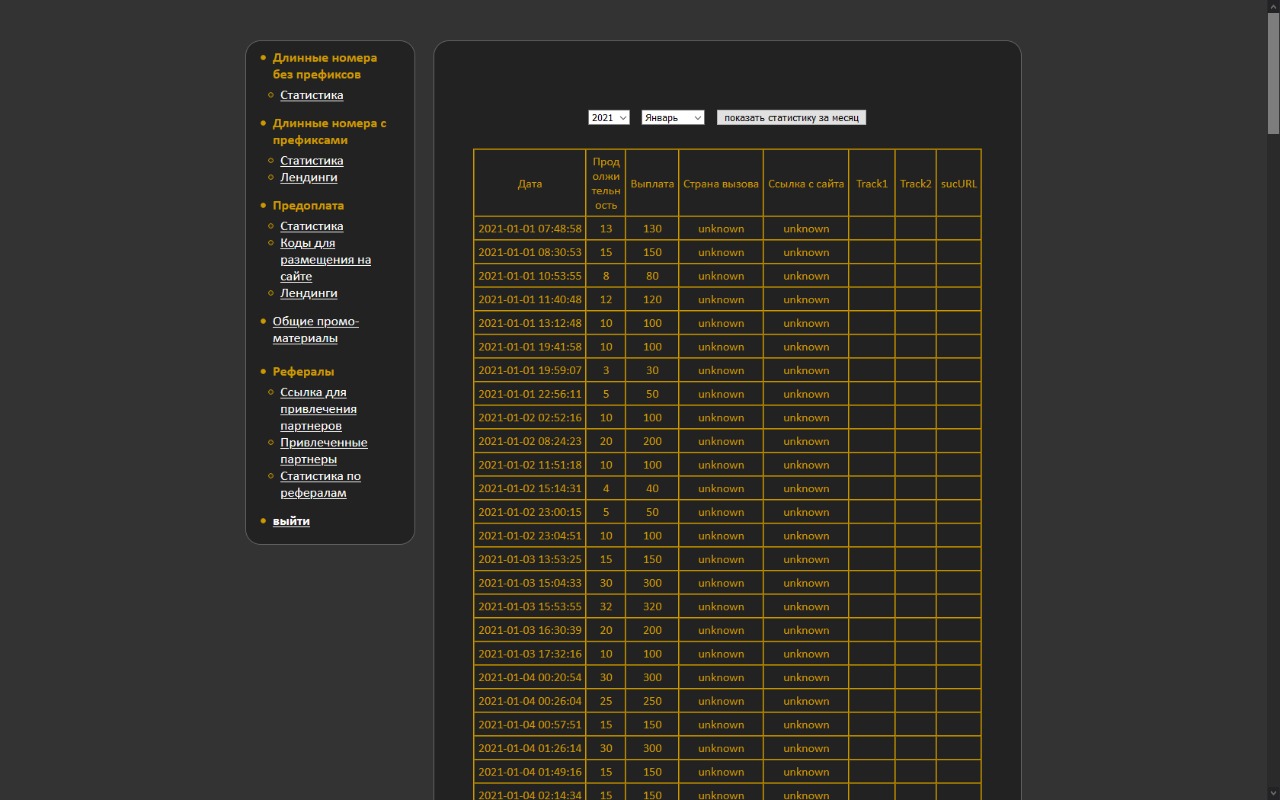Click the Страна вызова column header
The image size is (1280, 800).
[721, 184]
